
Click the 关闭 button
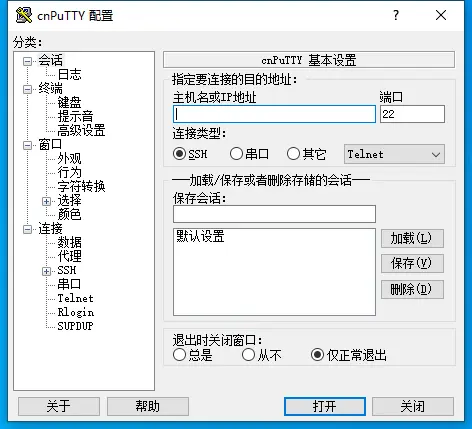[413, 406]
